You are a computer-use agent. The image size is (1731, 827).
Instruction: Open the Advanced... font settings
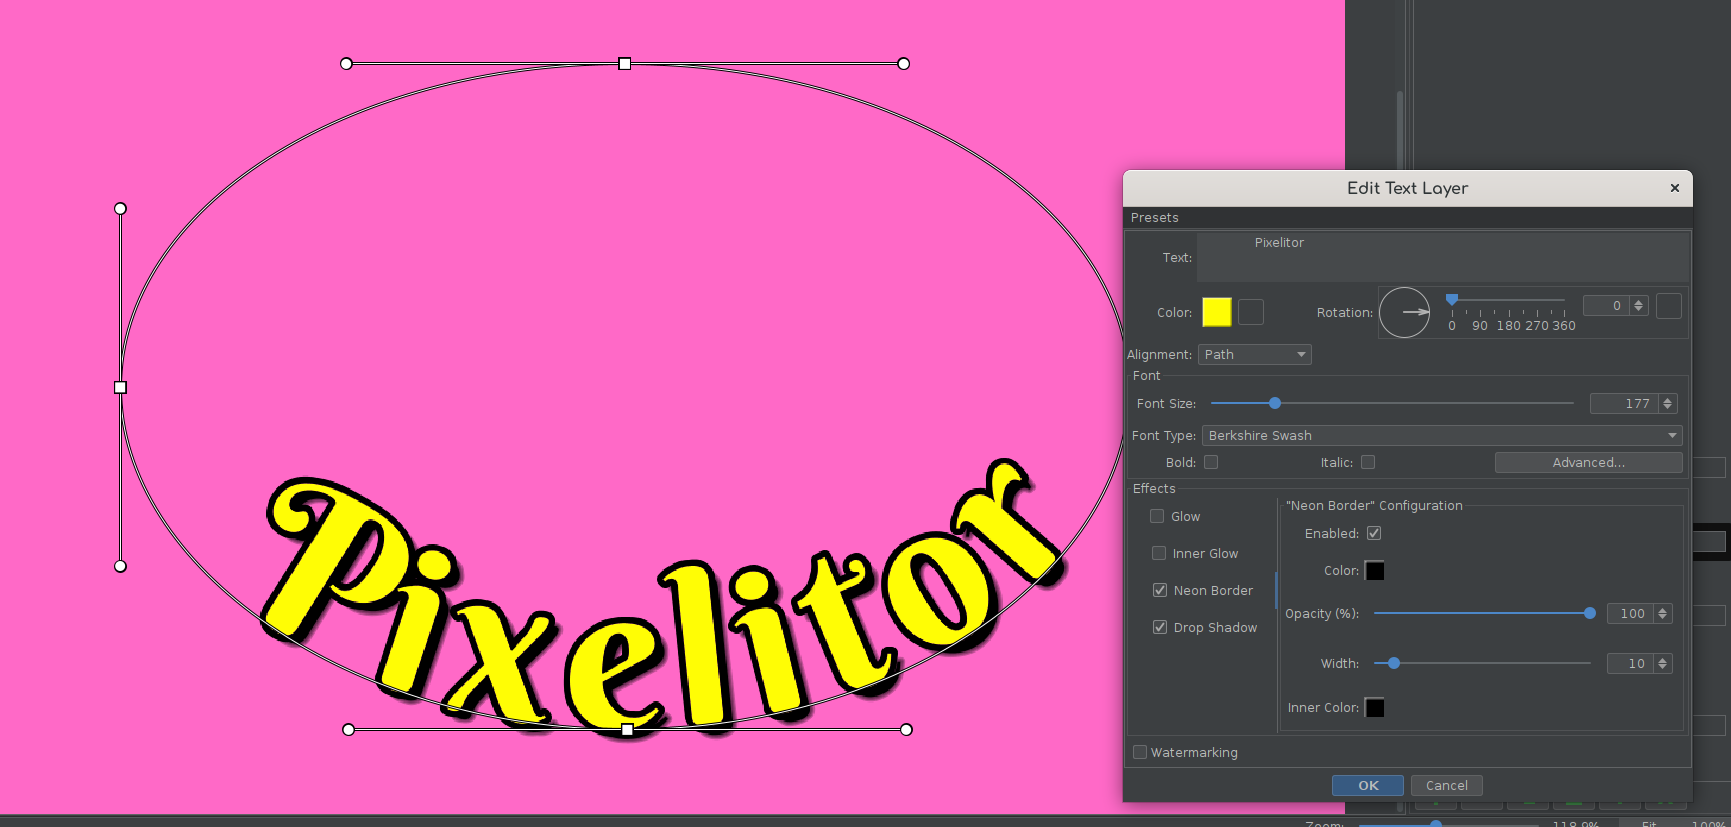point(1588,462)
